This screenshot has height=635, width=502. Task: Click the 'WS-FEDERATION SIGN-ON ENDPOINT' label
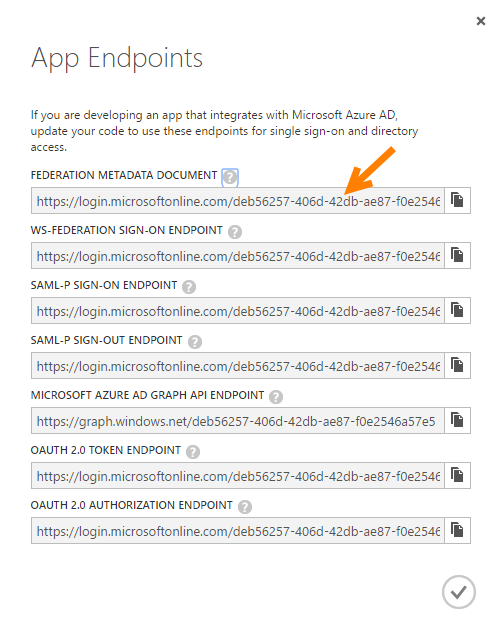pyautogui.click(x=127, y=230)
